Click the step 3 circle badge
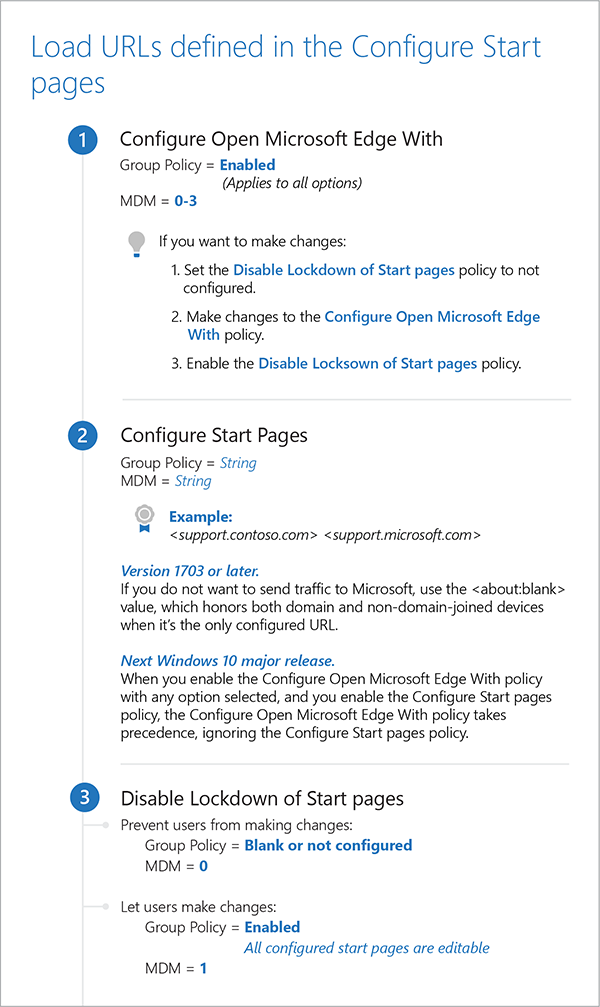Viewport: 600px width, 1007px height. pos(83,797)
